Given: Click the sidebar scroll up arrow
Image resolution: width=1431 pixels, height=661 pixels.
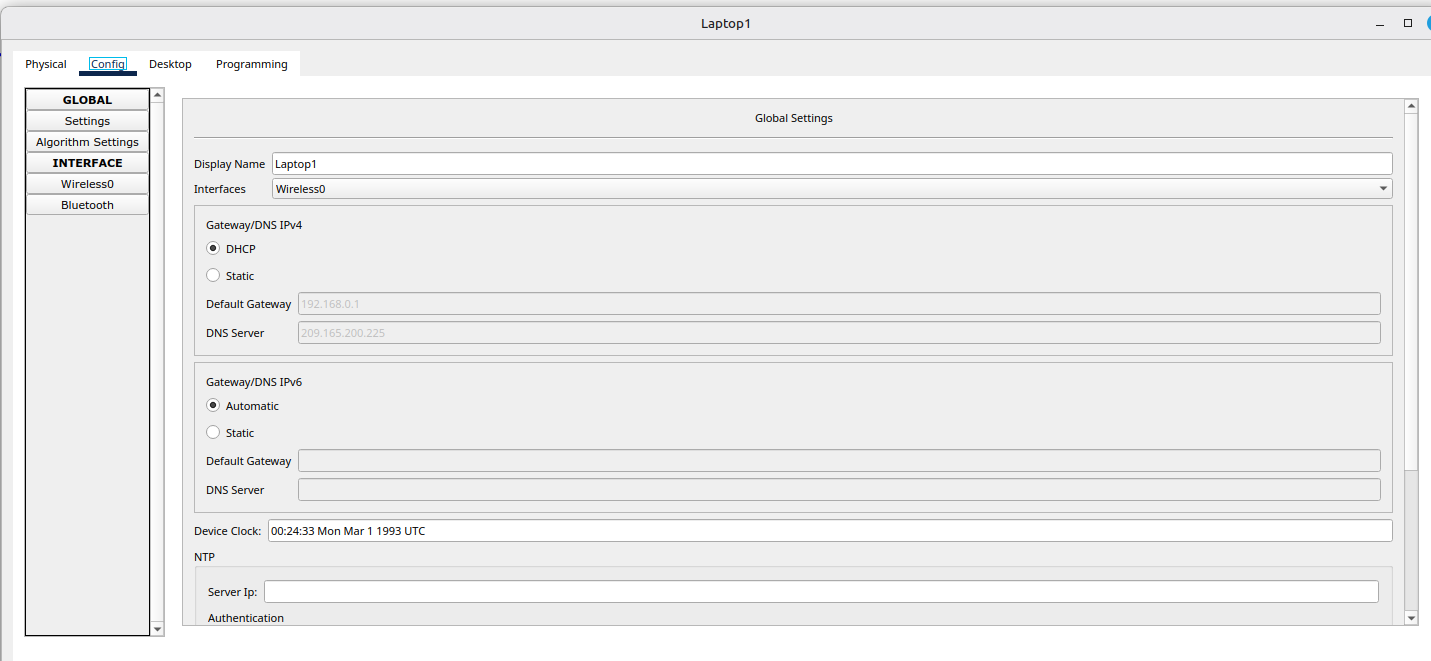Looking at the screenshot, I should 157,95.
